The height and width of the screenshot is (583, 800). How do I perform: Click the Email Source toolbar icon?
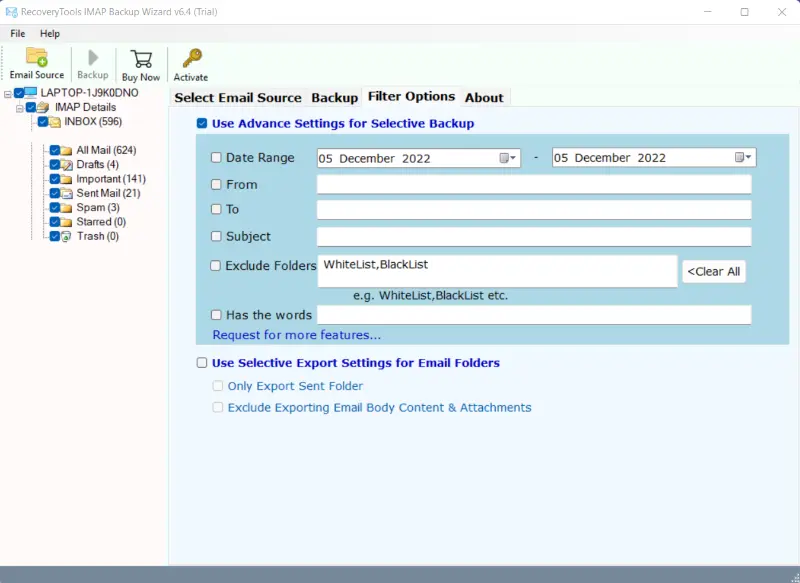[36, 58]
